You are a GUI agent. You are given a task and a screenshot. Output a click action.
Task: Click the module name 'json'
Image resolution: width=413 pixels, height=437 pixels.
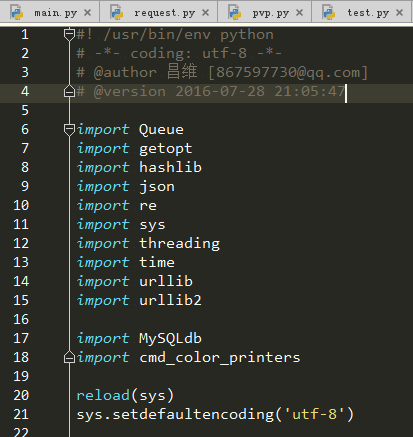157,187
